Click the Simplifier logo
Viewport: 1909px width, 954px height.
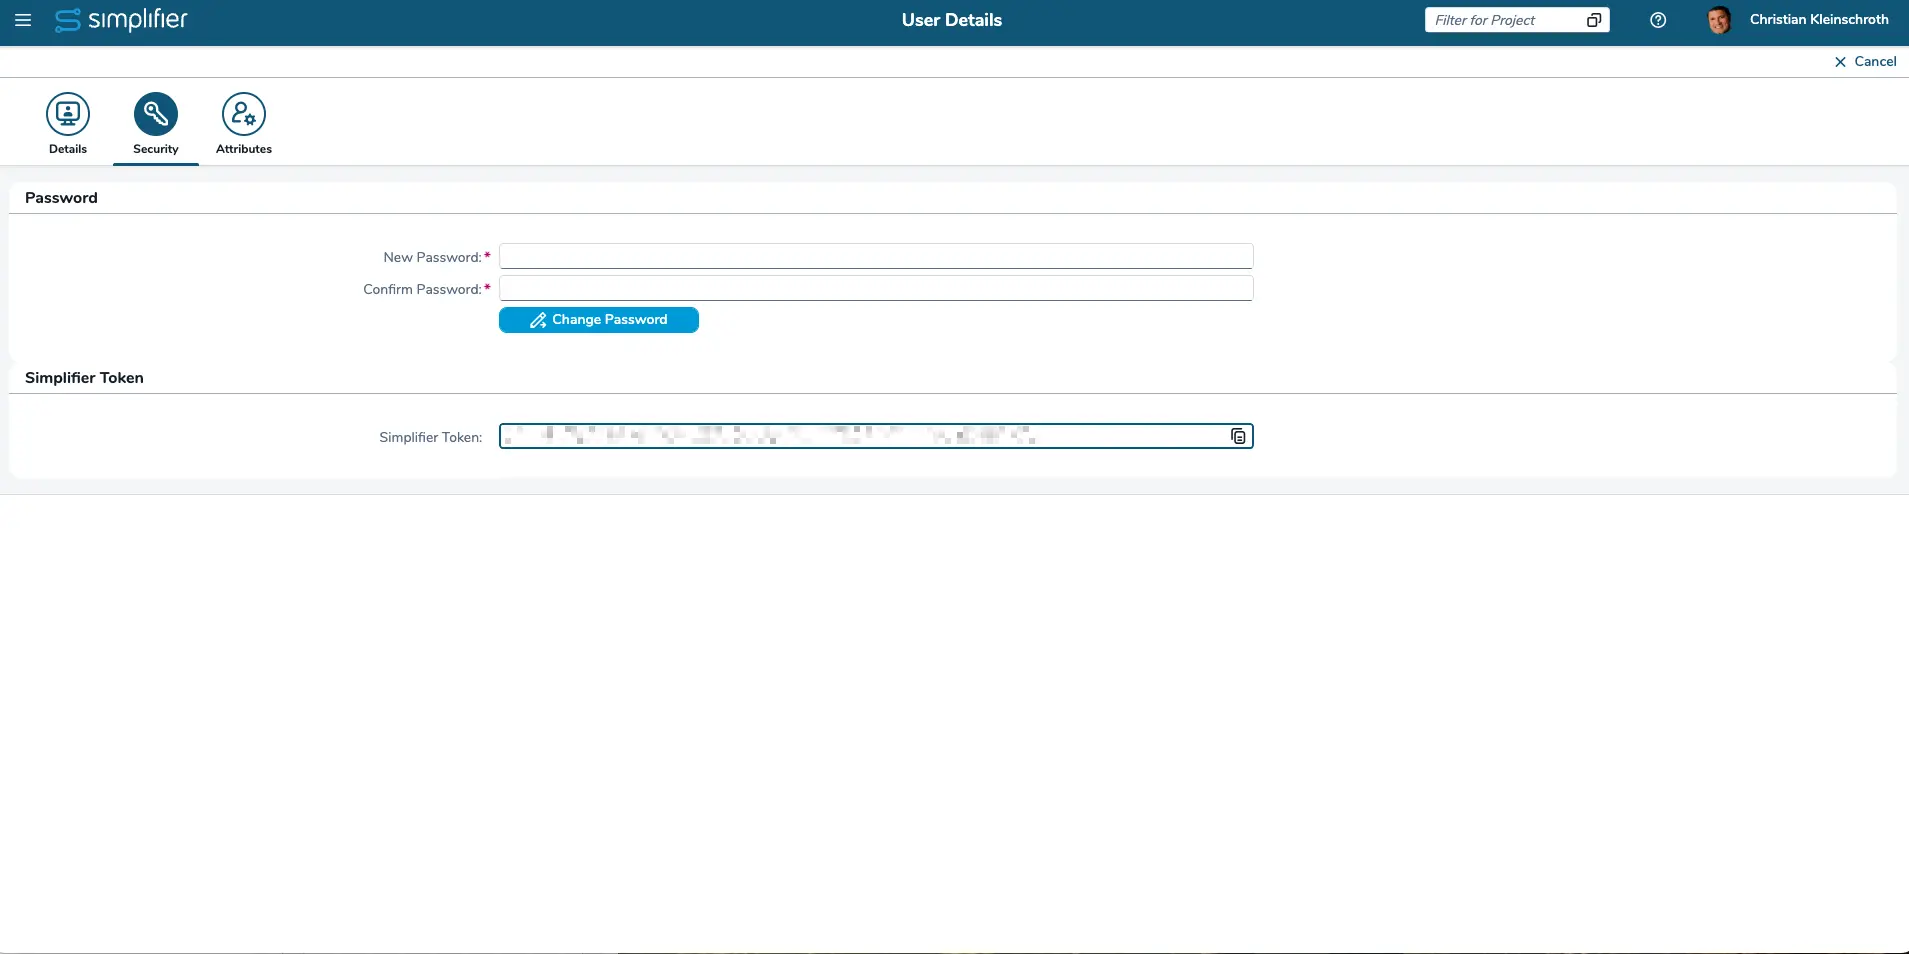tap(121, 20)
